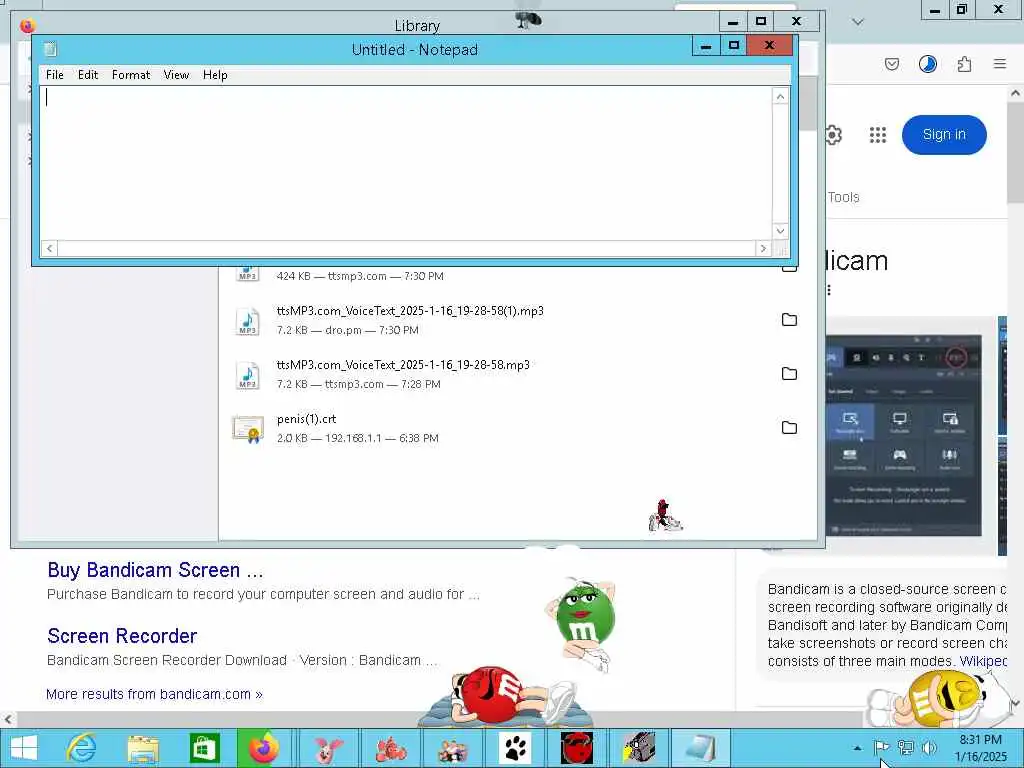Image resolution: width=1024 pixels, height=768 pixels.
Task: Open the Help menu in Notepad
Action: (x=215, y=75)
